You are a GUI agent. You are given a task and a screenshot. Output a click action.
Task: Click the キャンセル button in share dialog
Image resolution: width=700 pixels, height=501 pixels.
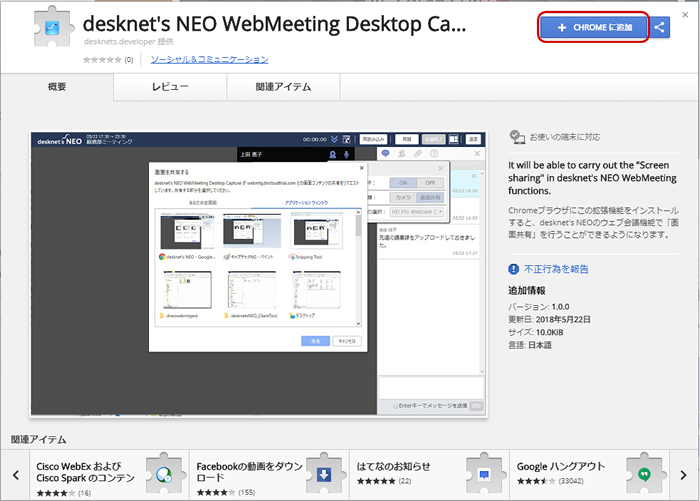(x=347, y=341)
